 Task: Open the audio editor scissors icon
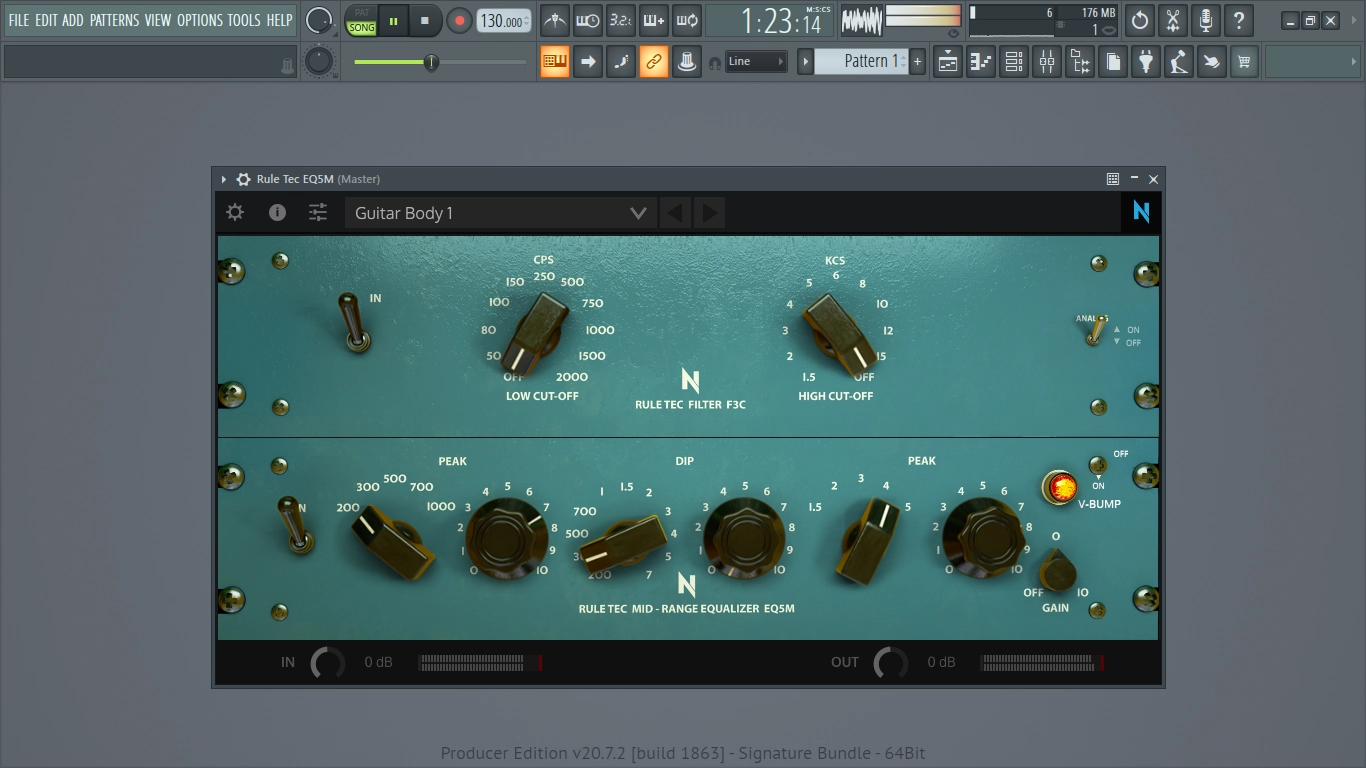coord(1173,20)
